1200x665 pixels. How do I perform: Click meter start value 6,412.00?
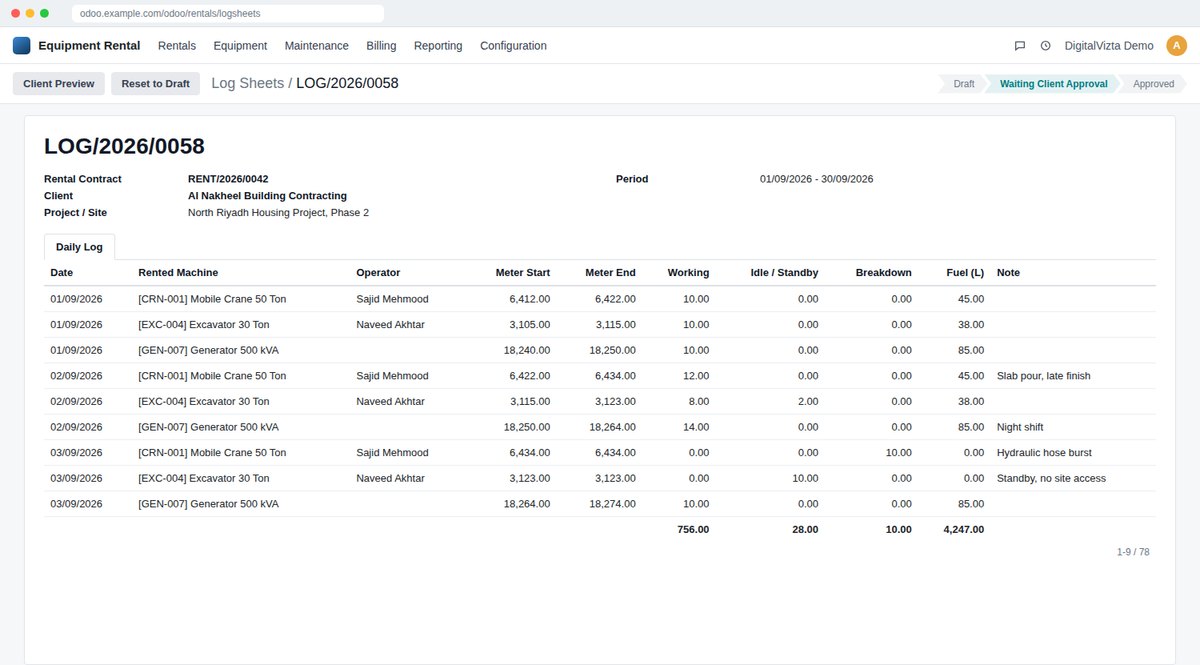coord(530,299)
